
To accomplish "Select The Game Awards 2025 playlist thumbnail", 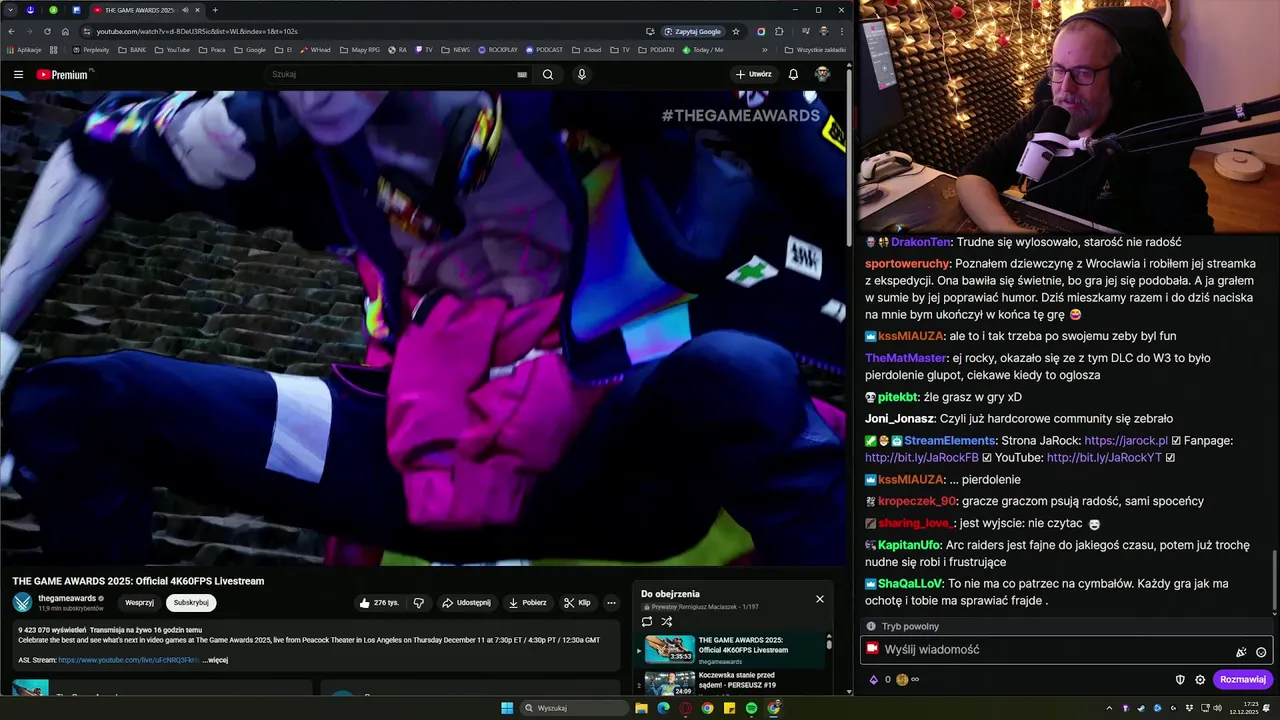I will click(x=670, y=649).
